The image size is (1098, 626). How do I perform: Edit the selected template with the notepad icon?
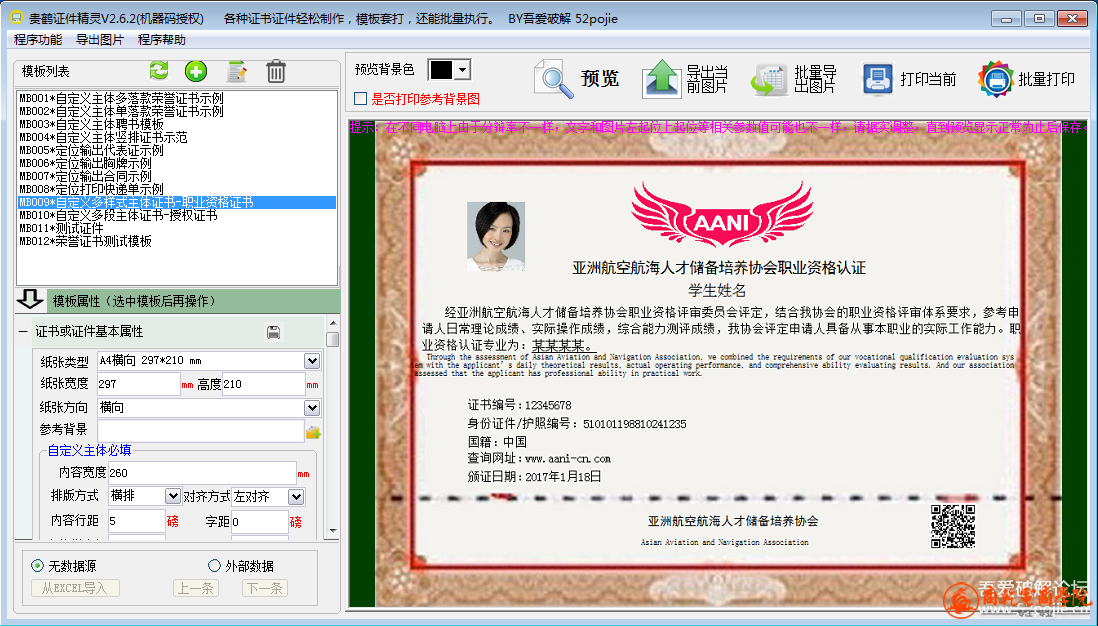237,71
